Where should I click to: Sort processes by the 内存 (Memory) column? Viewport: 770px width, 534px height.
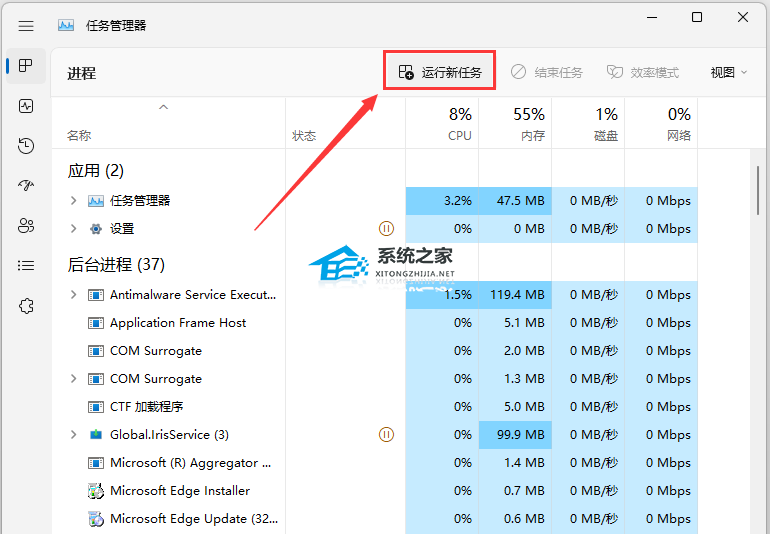(x=530, y=124)
